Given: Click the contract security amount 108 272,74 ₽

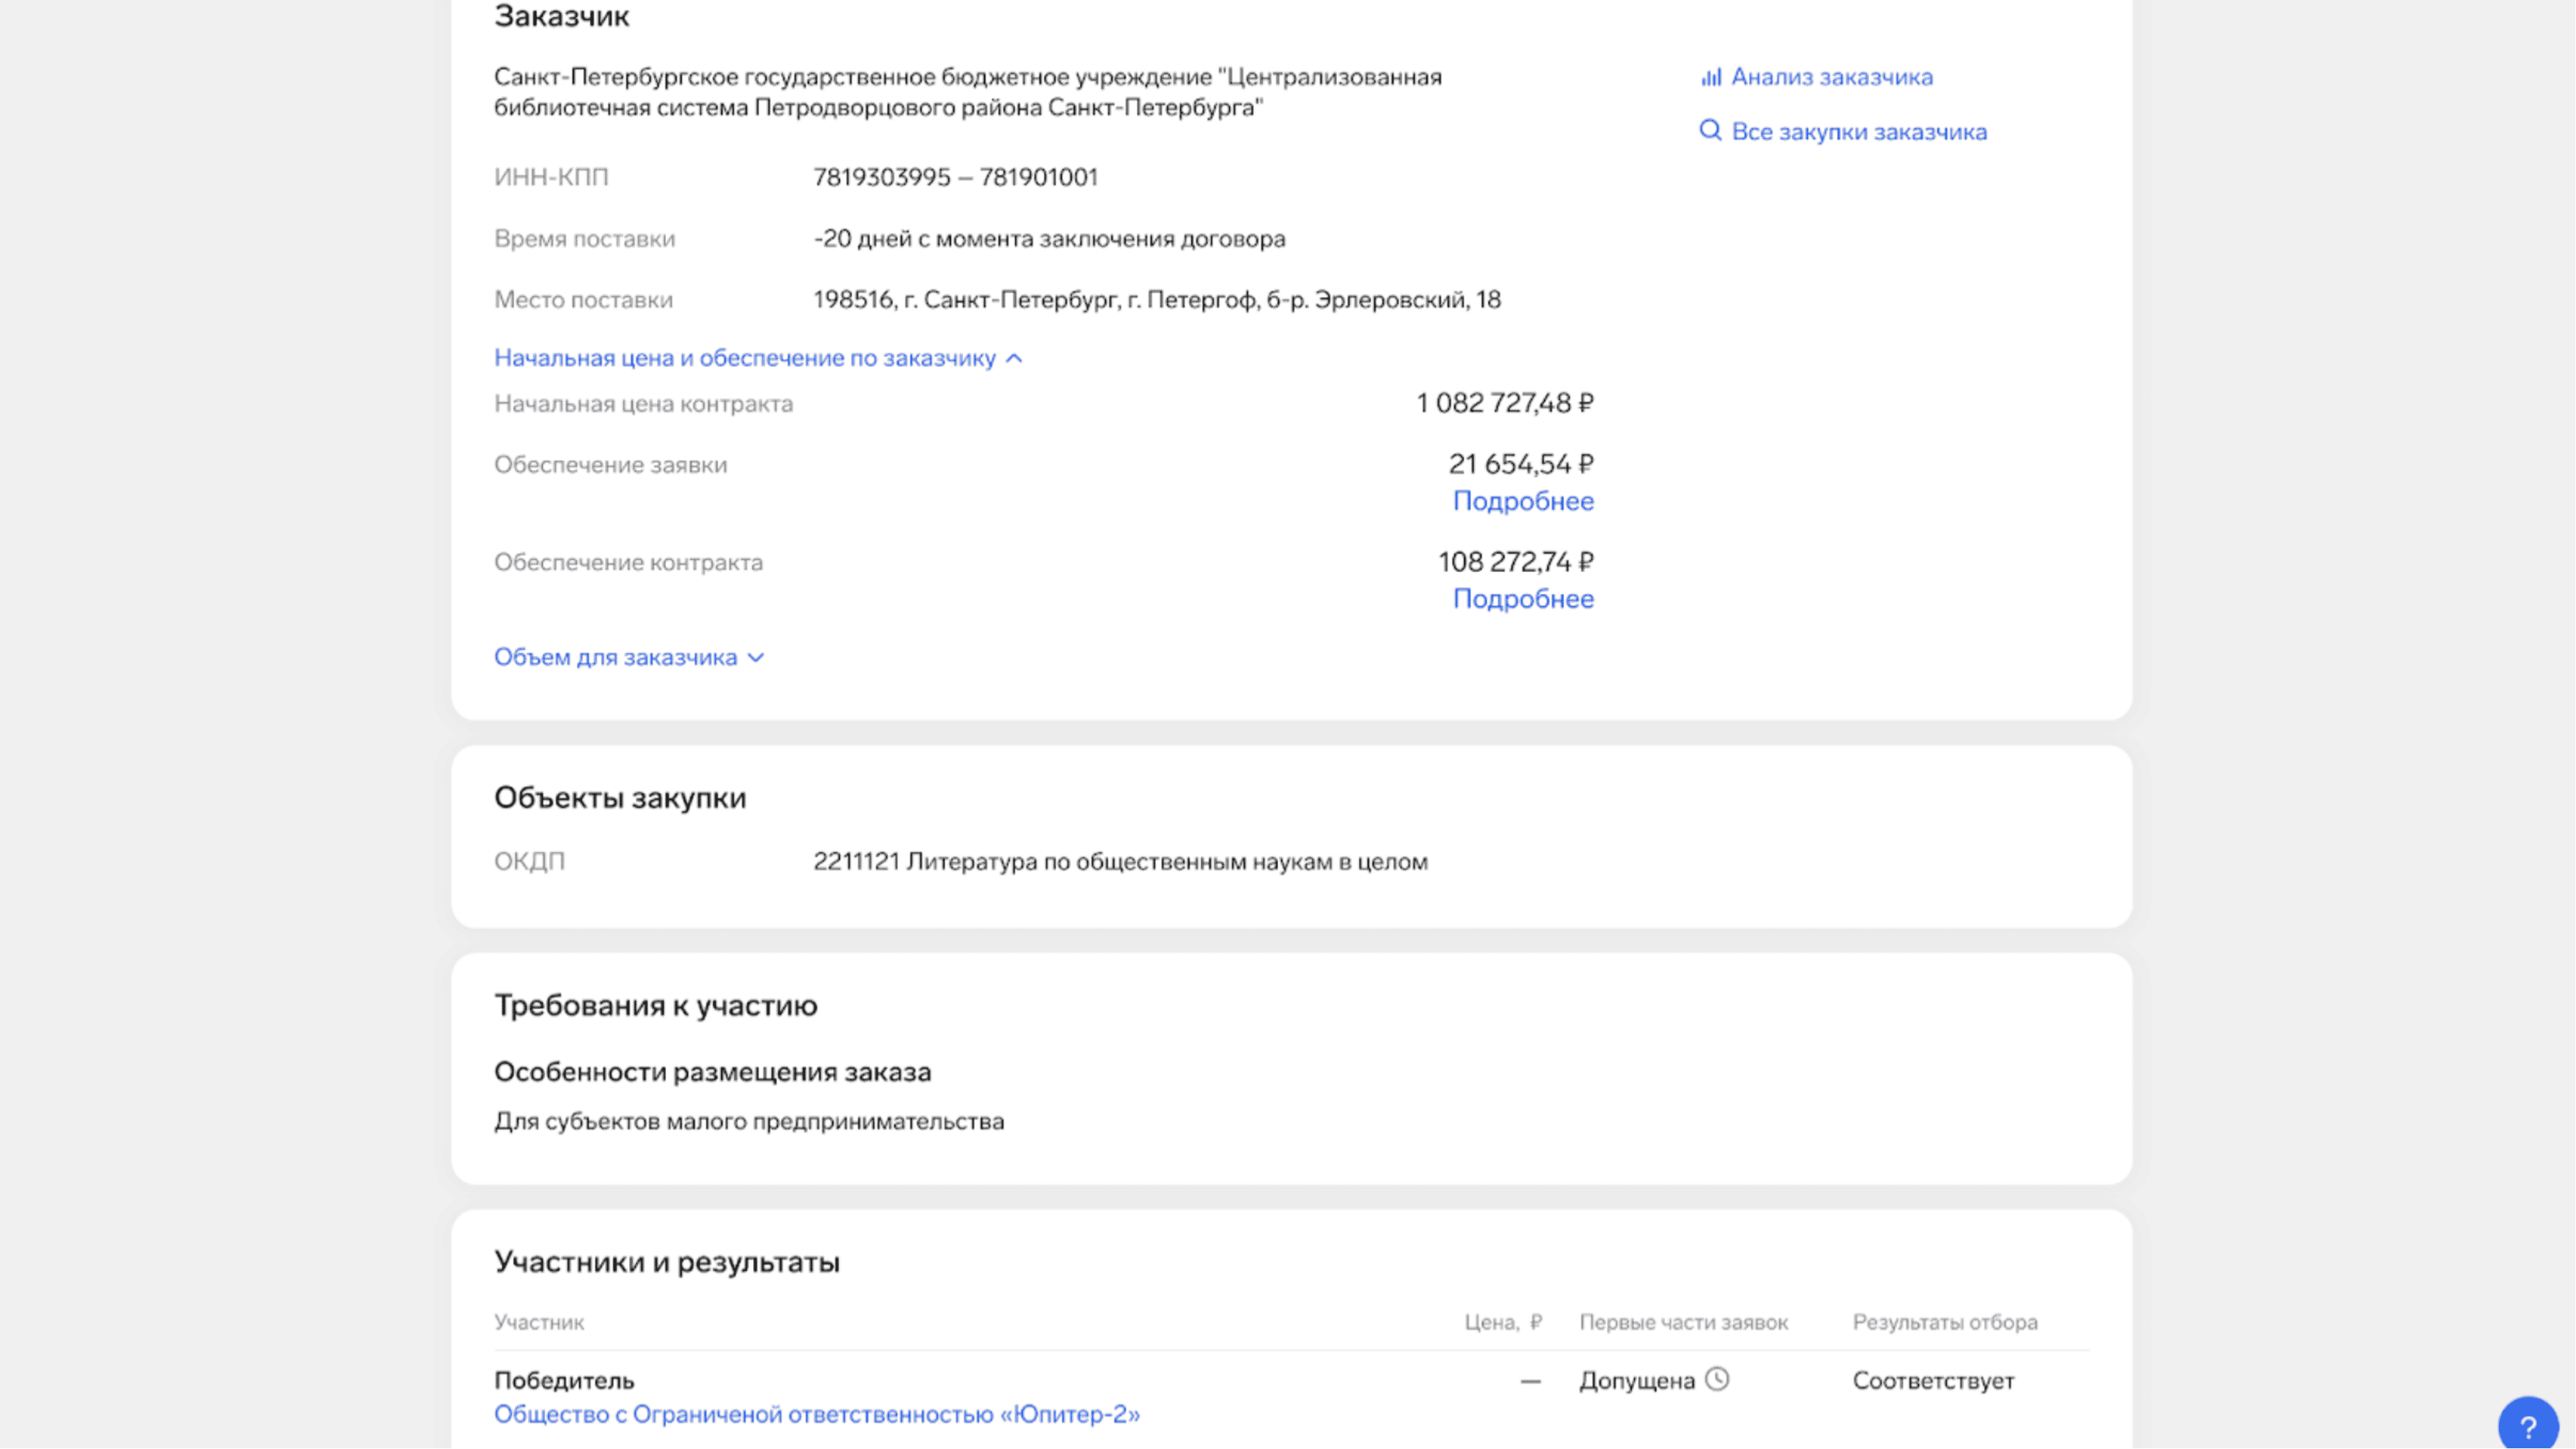Looking at the screenshot, I should click(1516, 562).
